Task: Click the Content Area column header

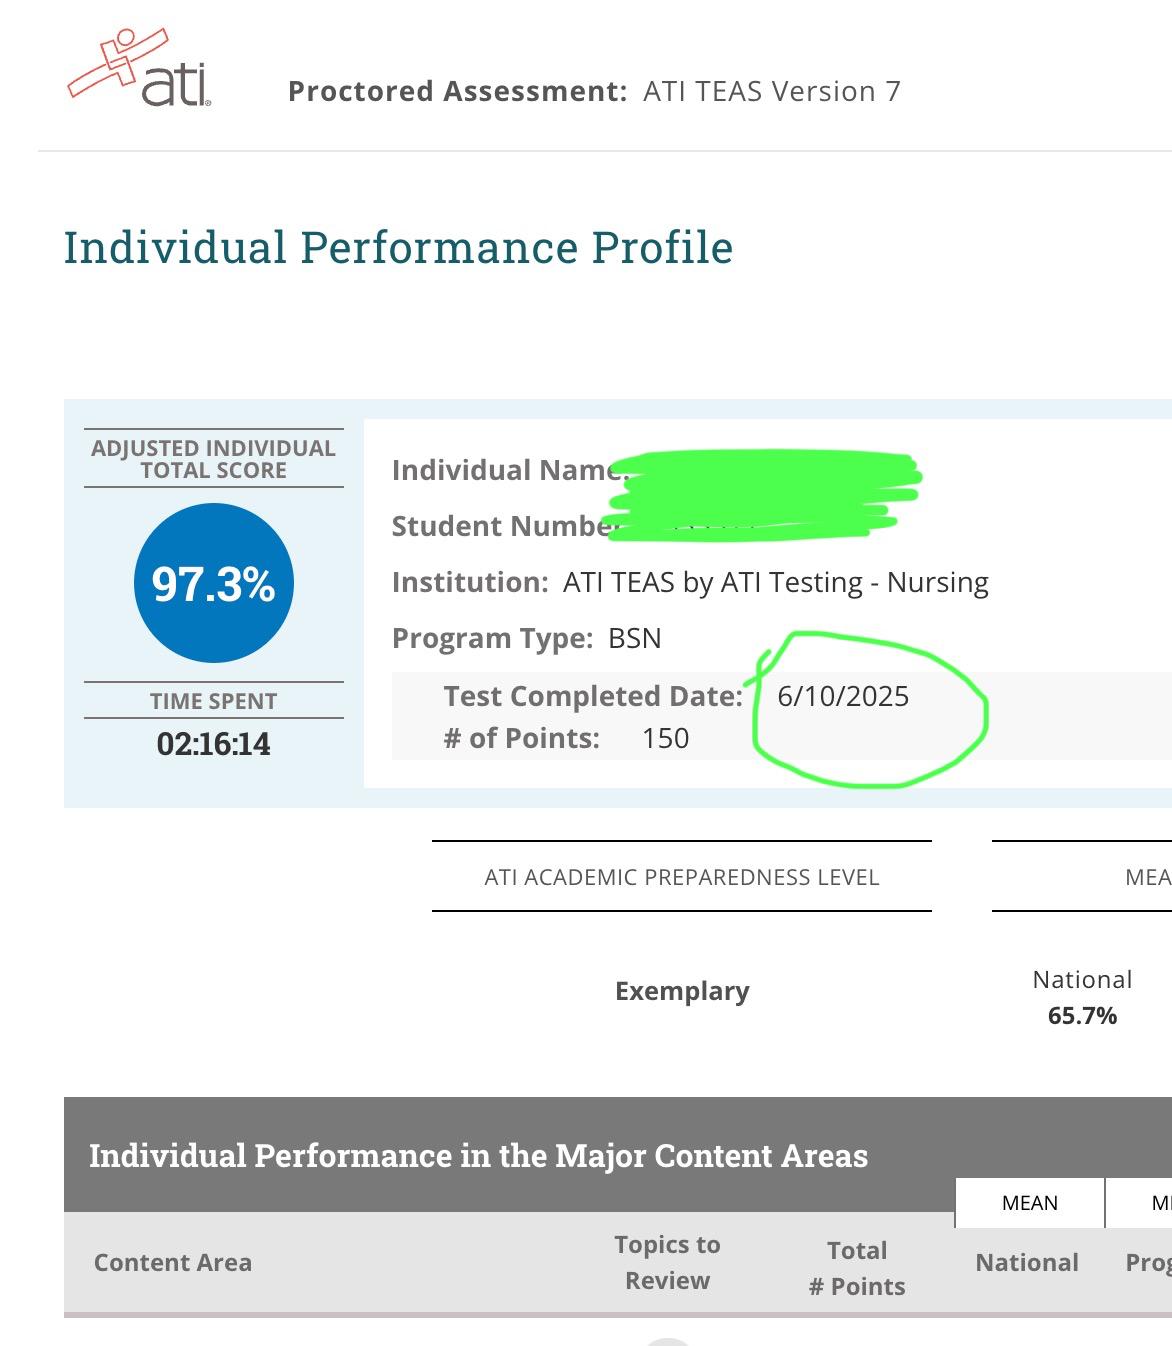Action: point(172,1262)
